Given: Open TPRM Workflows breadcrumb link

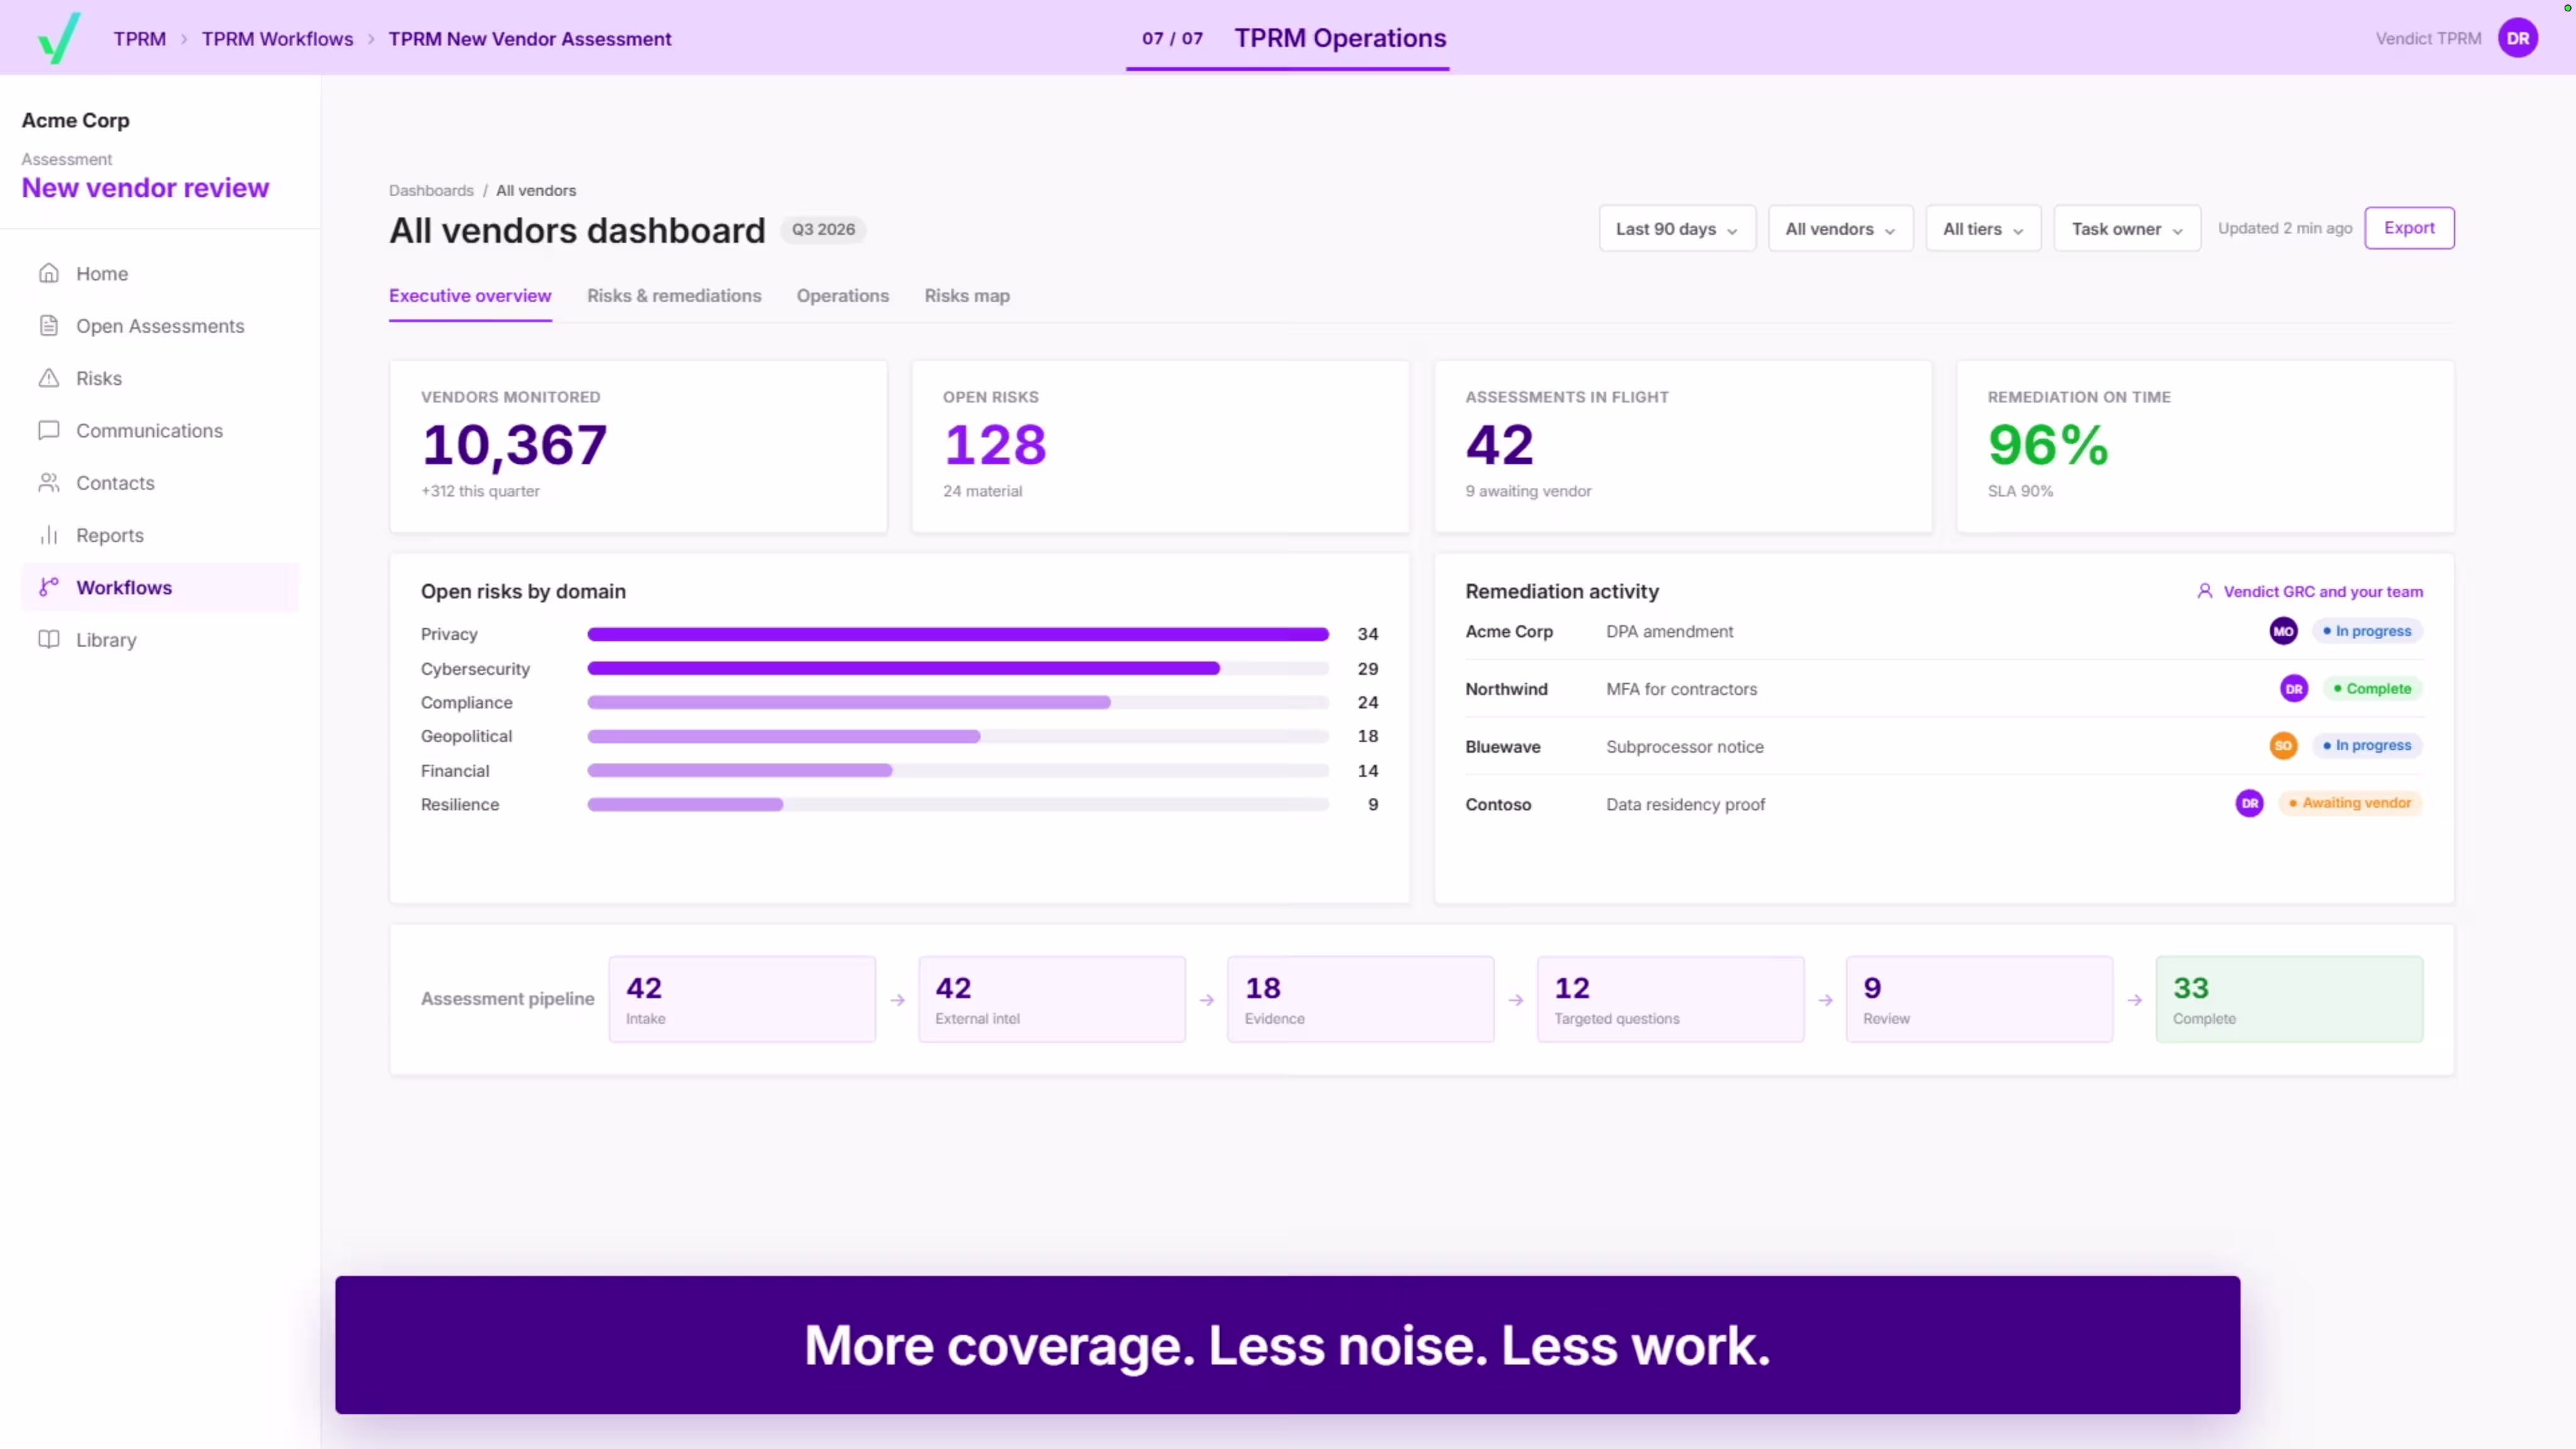Looking at the screenshot, I should [x=277, y=39].
